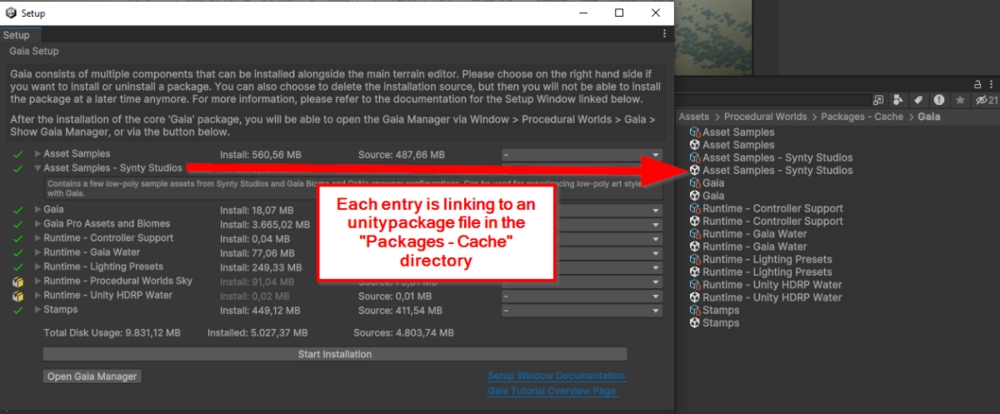Click package box icon beside Unity HDRP Water

[18, 296]
